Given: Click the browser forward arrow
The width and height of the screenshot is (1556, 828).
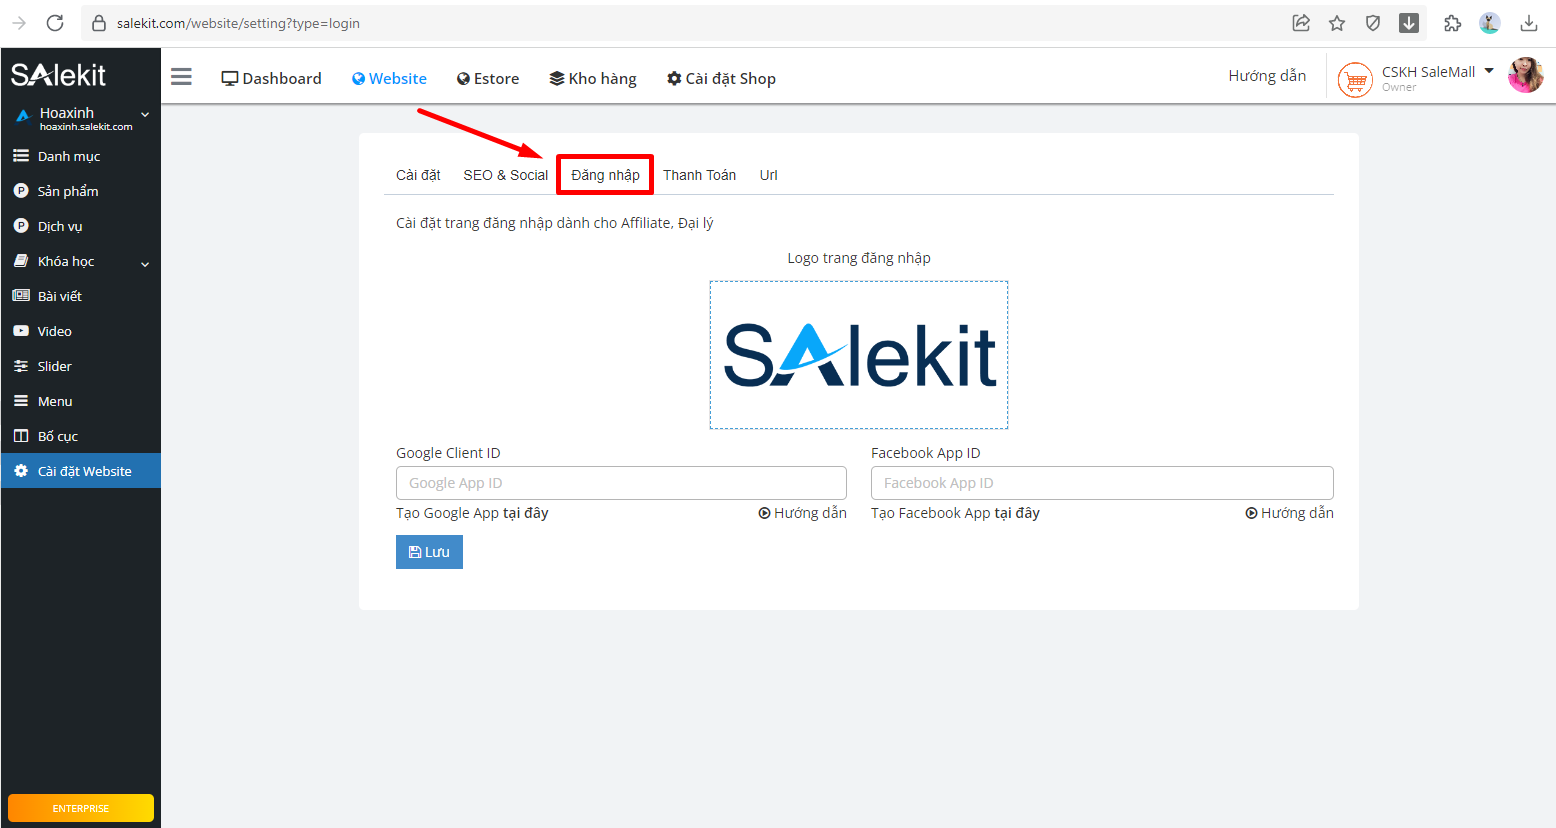Looking at the screenshot, I should (19, 23).
